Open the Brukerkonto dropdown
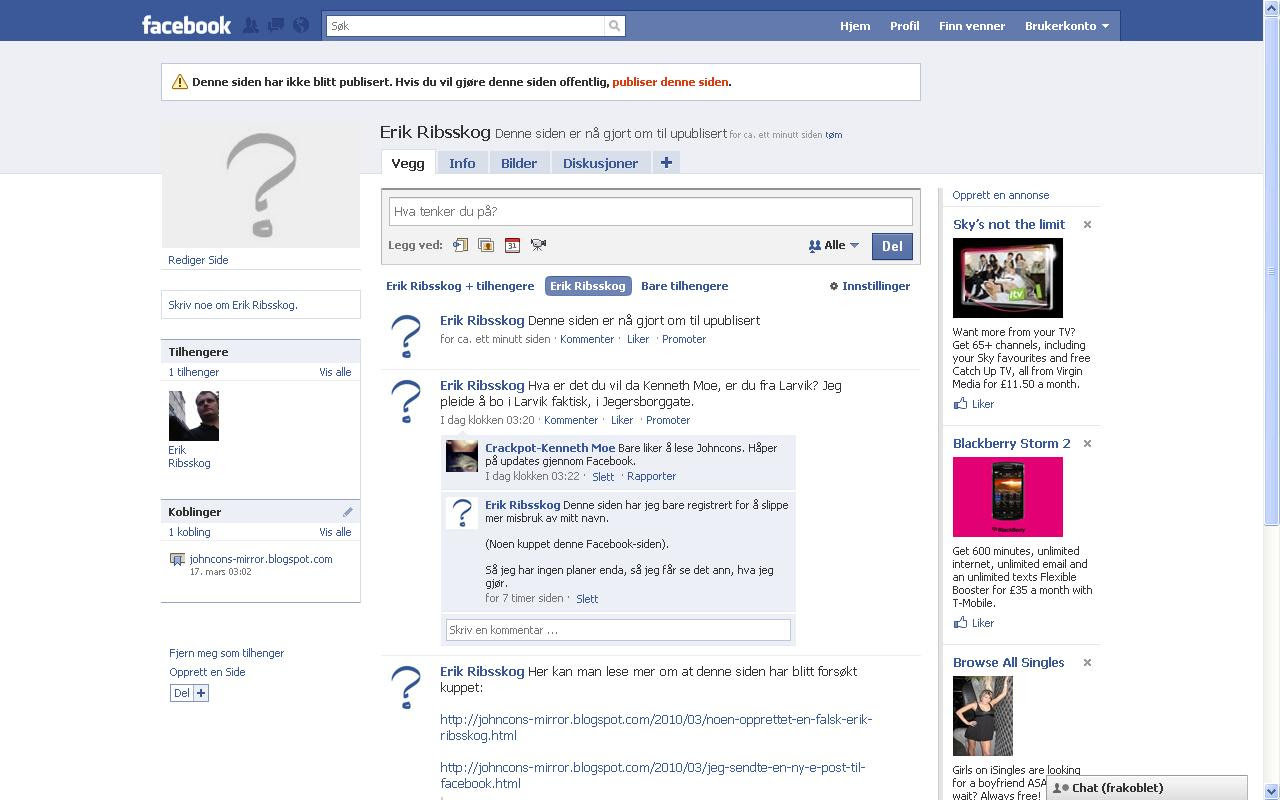 click(x=1066, y=26)
